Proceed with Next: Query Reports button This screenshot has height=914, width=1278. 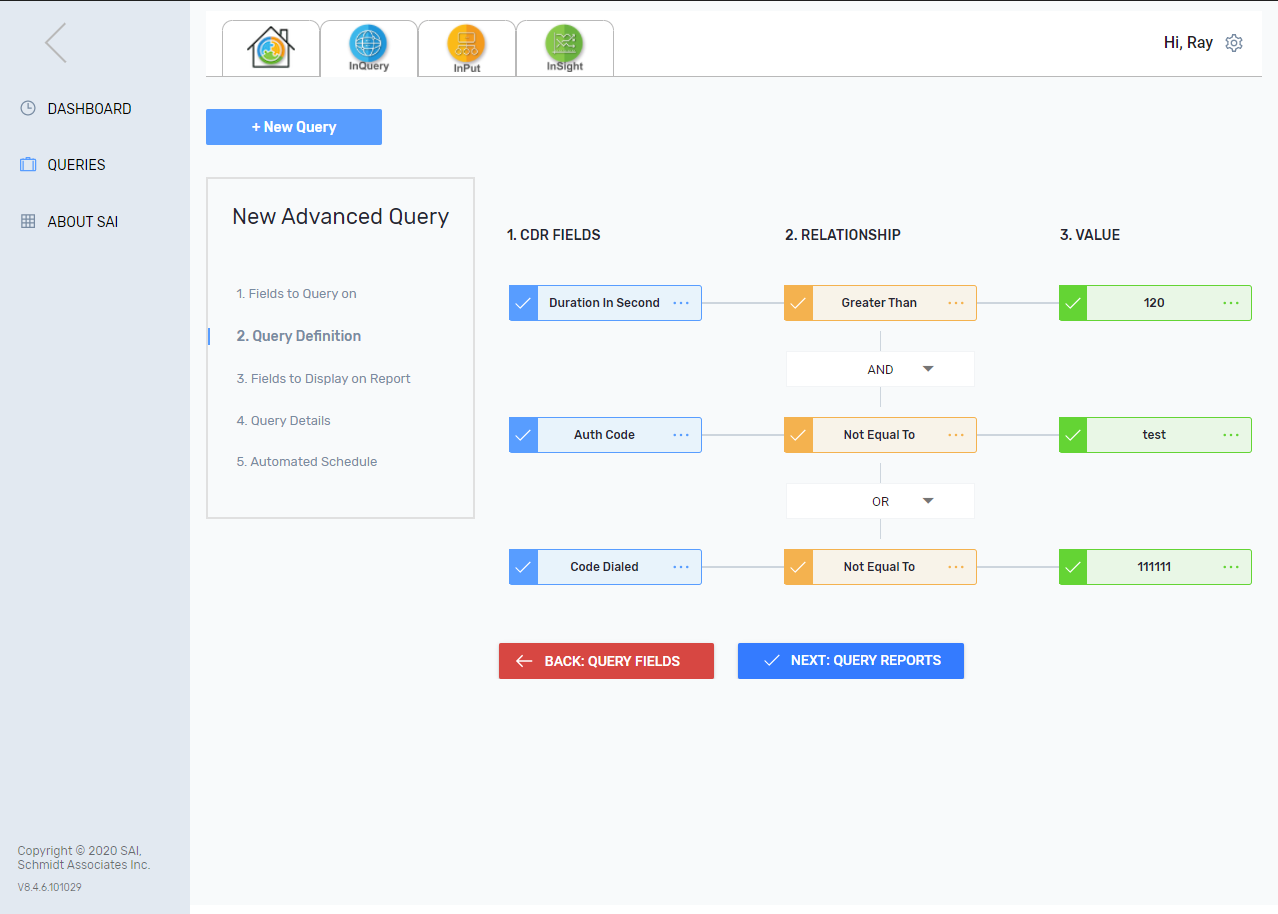[x=851, y=661]
